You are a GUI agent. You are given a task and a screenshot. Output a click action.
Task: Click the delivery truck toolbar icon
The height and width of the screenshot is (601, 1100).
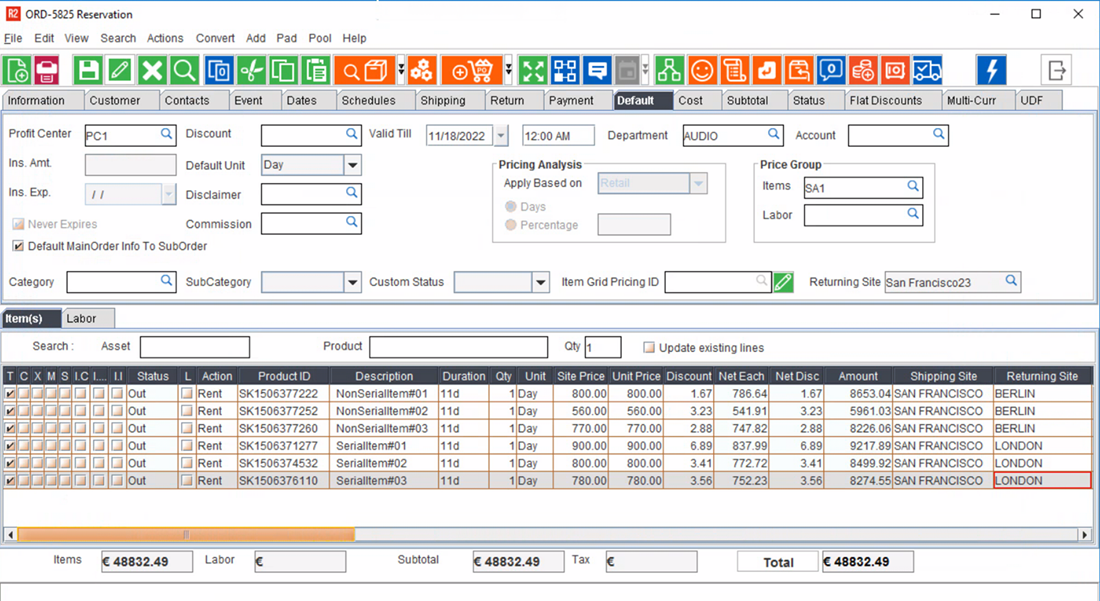927,70
